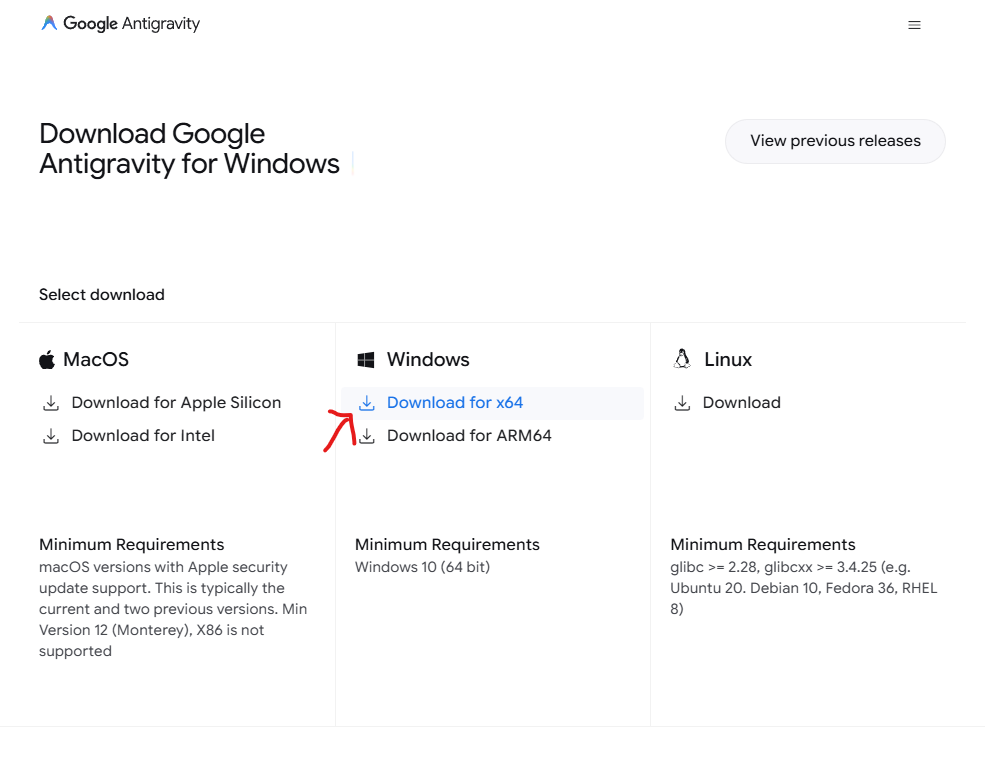This screenshot has height=780, width=985.
Task: Open the hamburger menu icon
Action: [x=914, y=25]
